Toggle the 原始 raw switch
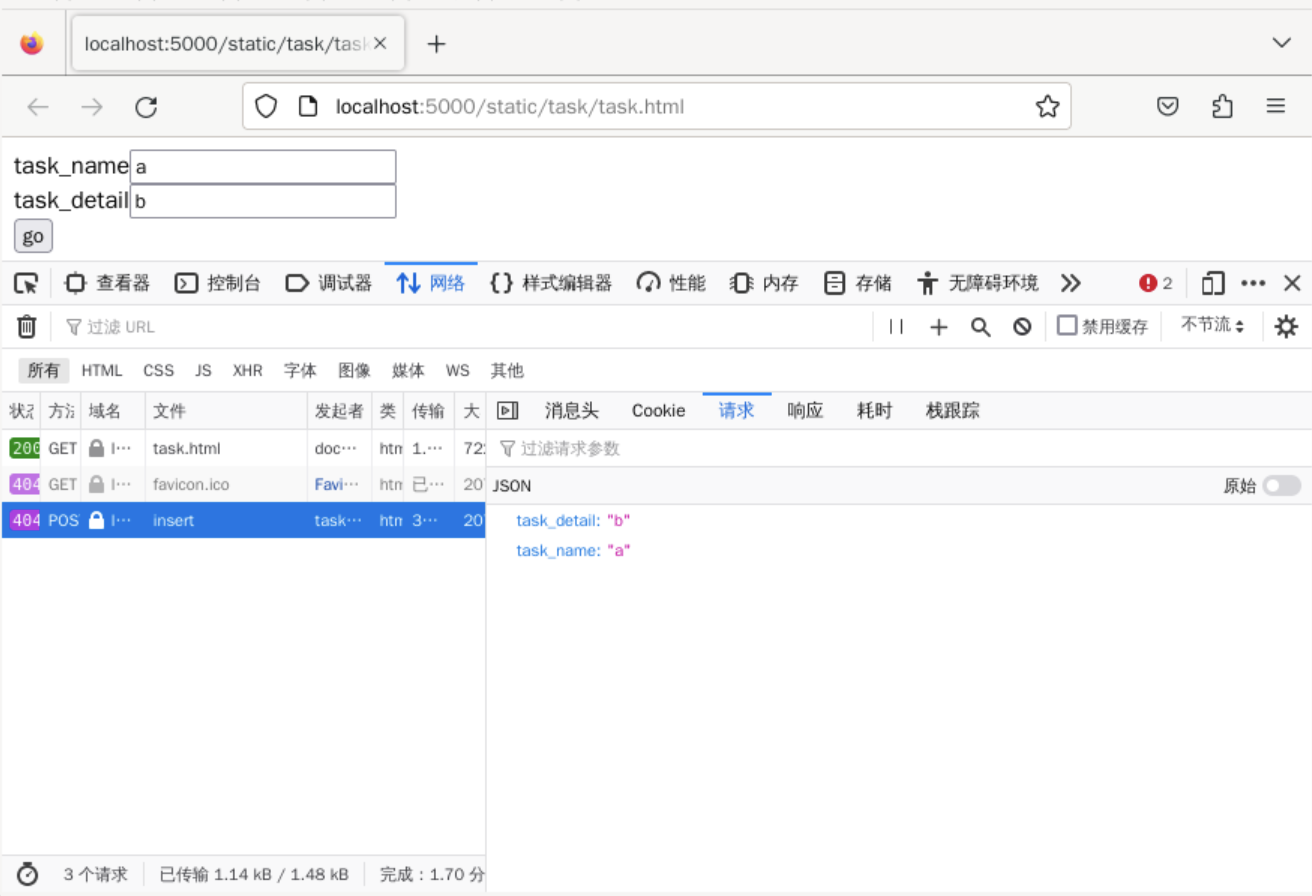This screenshot has width=1312, height=896. tap(1282, 486)
